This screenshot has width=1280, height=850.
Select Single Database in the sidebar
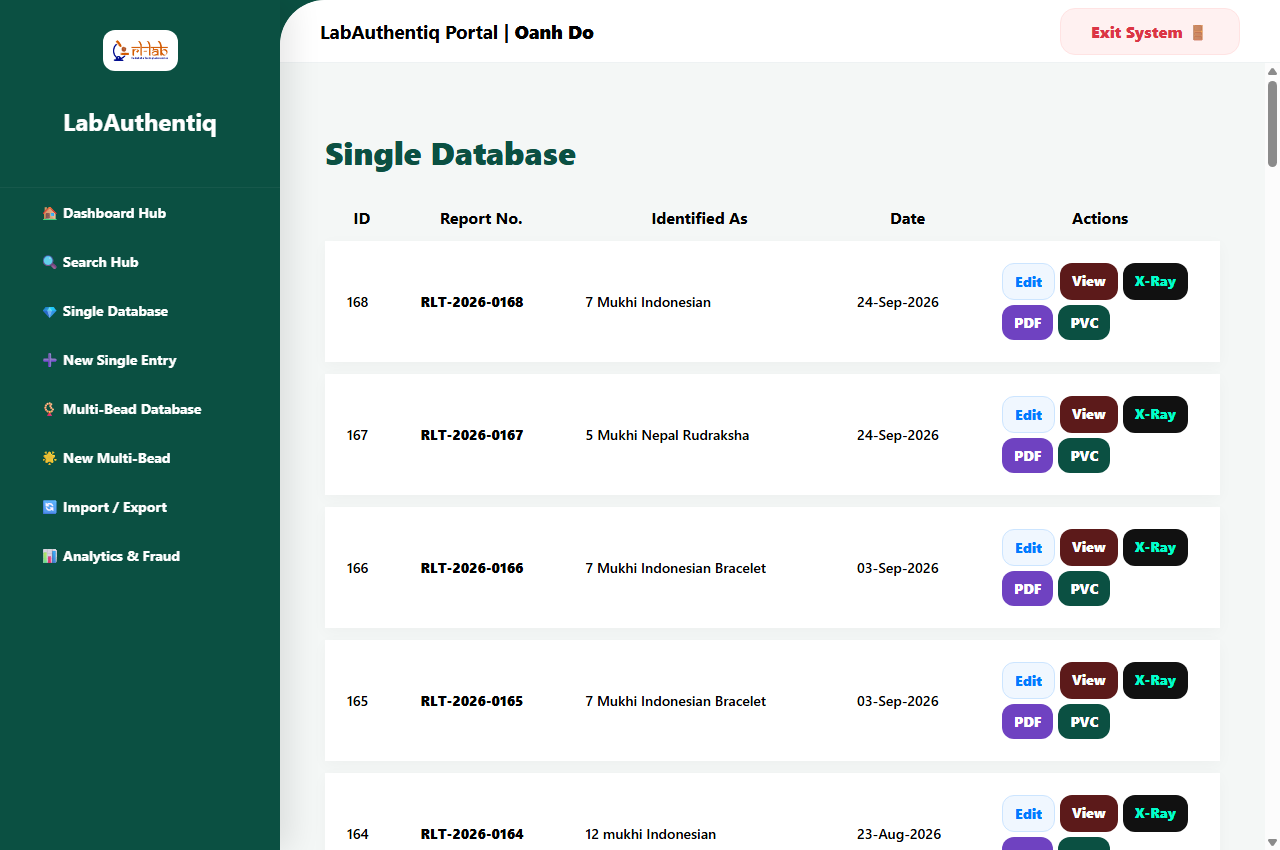click(140, 311)
